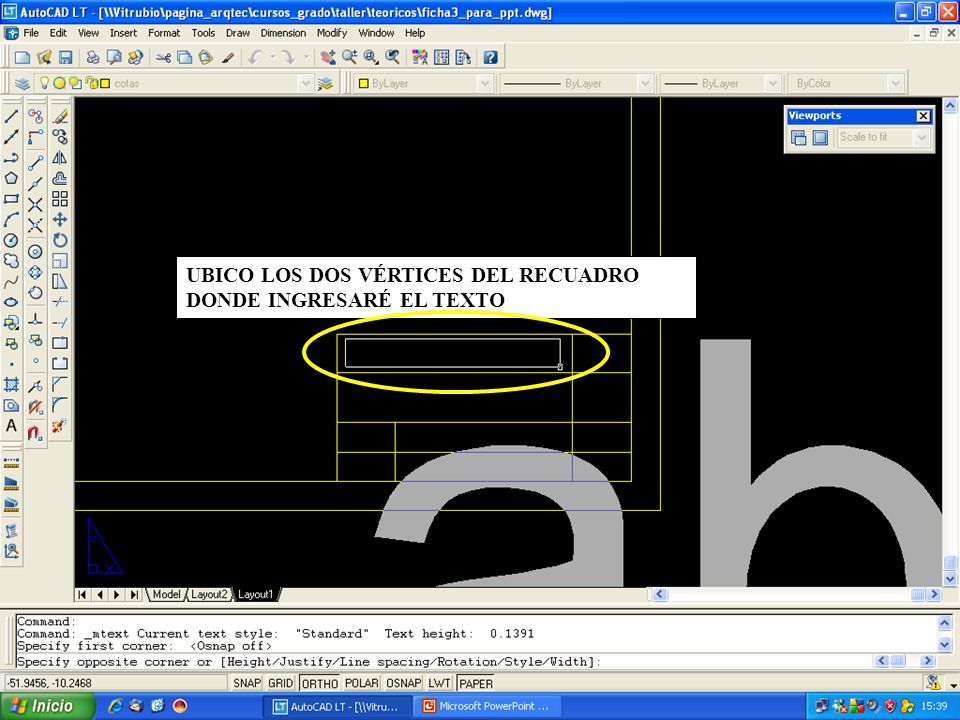
Task: Select the Ellipse draw tool
Action: pyautogui.click(x=11, y=302)
